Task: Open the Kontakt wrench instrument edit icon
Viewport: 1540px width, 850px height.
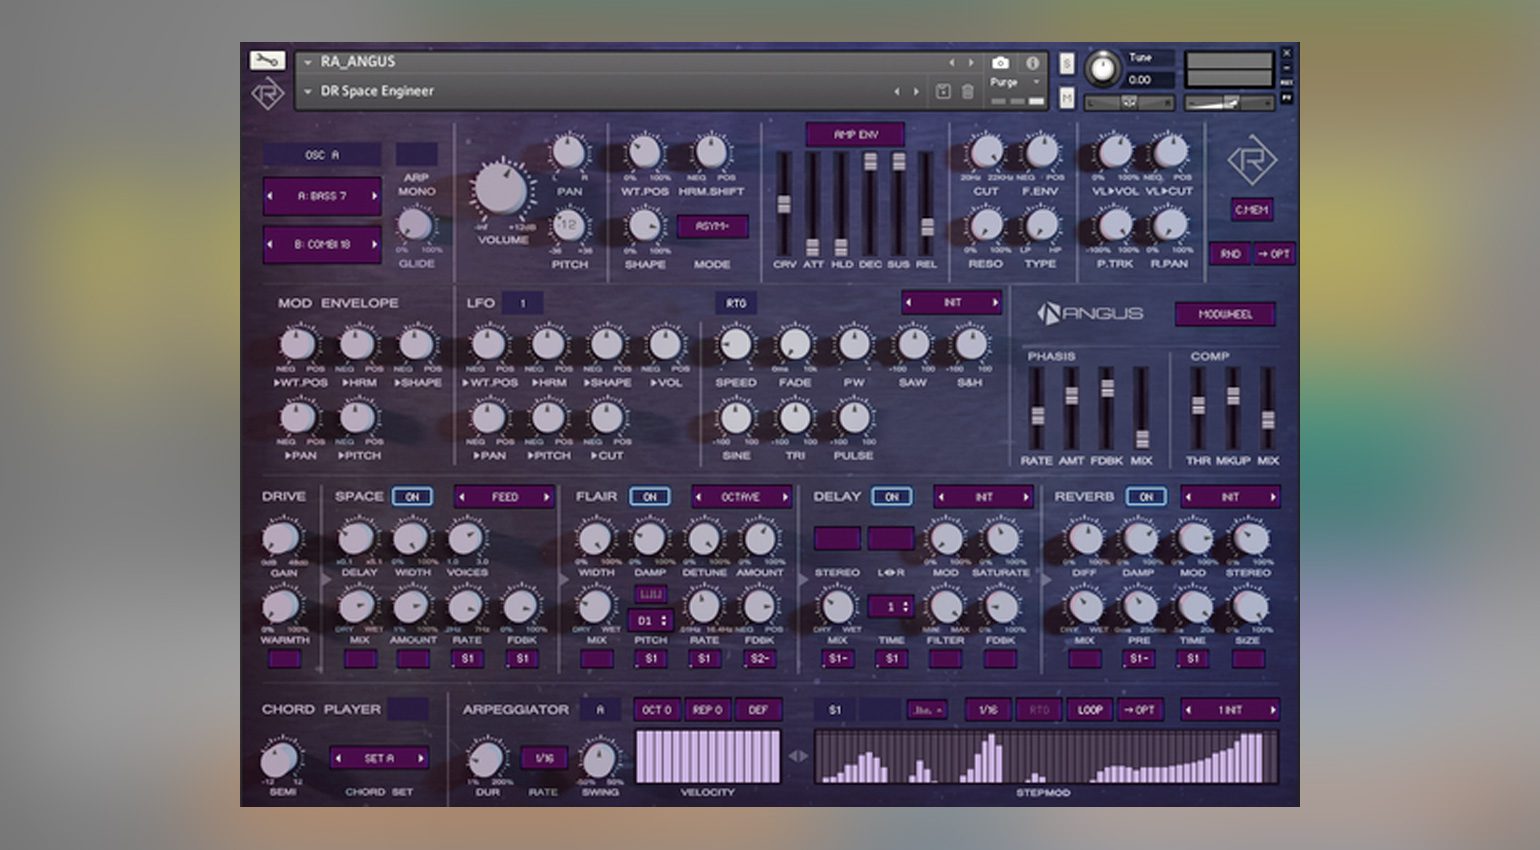Action: coord(267,61)
